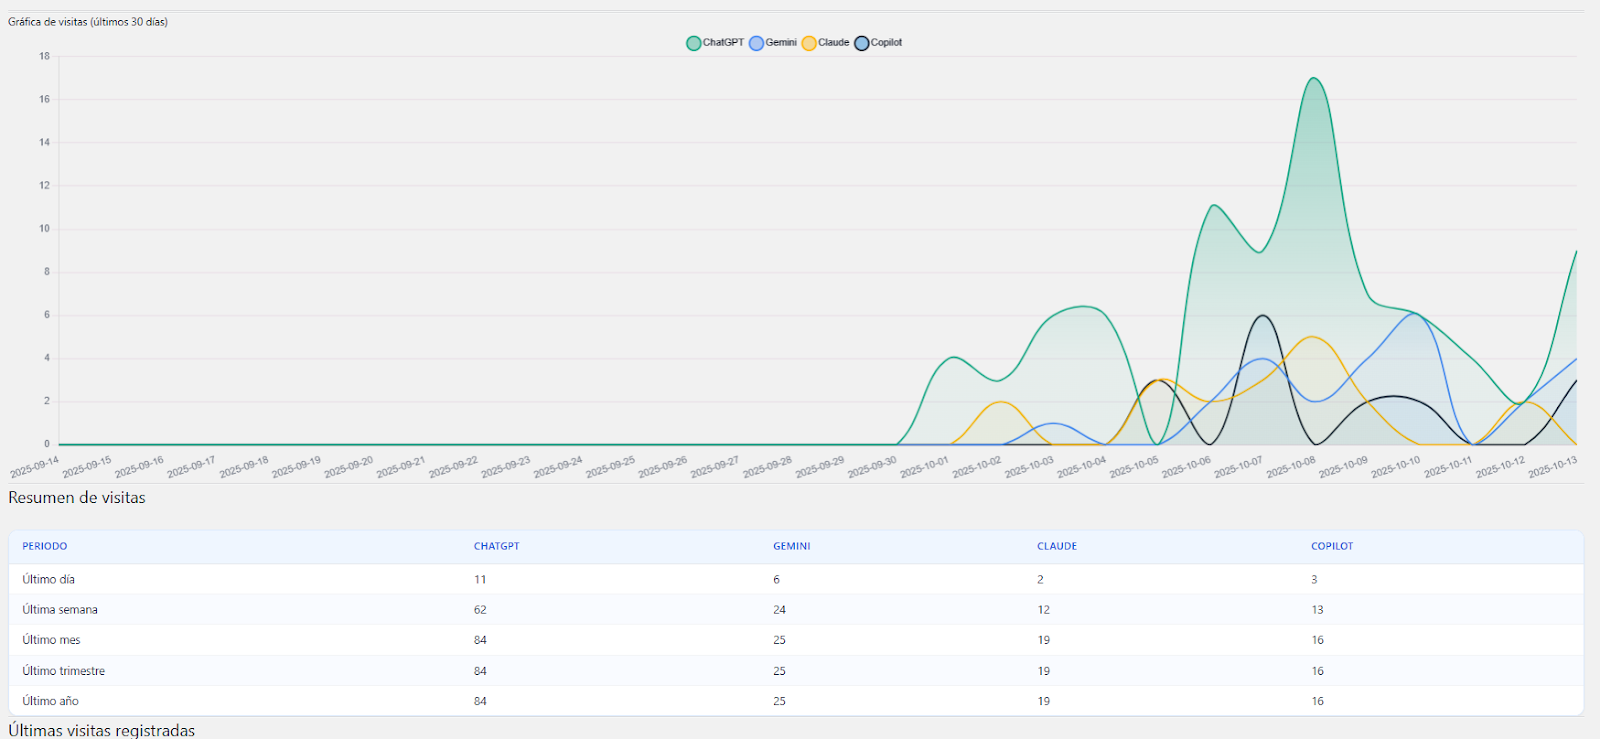Click the Gemini peak at 2025-10-10
The height and width of the screenshot is (739, 1600).
click(x=1414, y=314)
